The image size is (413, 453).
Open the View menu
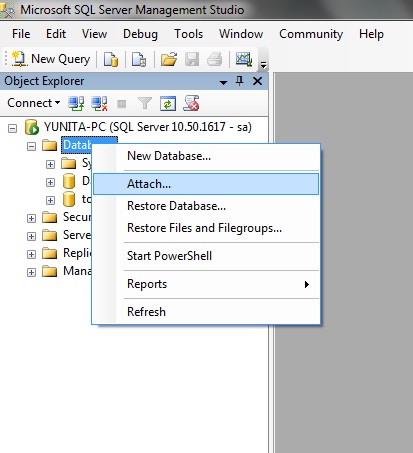click(94, 34)
